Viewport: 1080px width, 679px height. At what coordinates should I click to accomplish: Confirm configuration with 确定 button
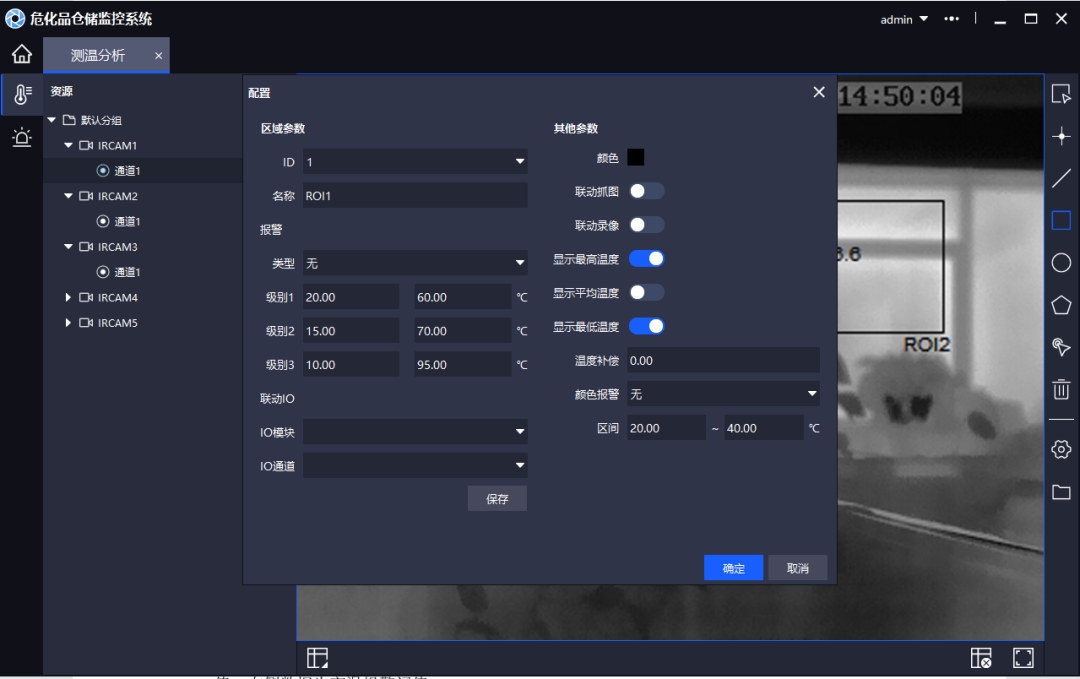[x=733, y=567]
